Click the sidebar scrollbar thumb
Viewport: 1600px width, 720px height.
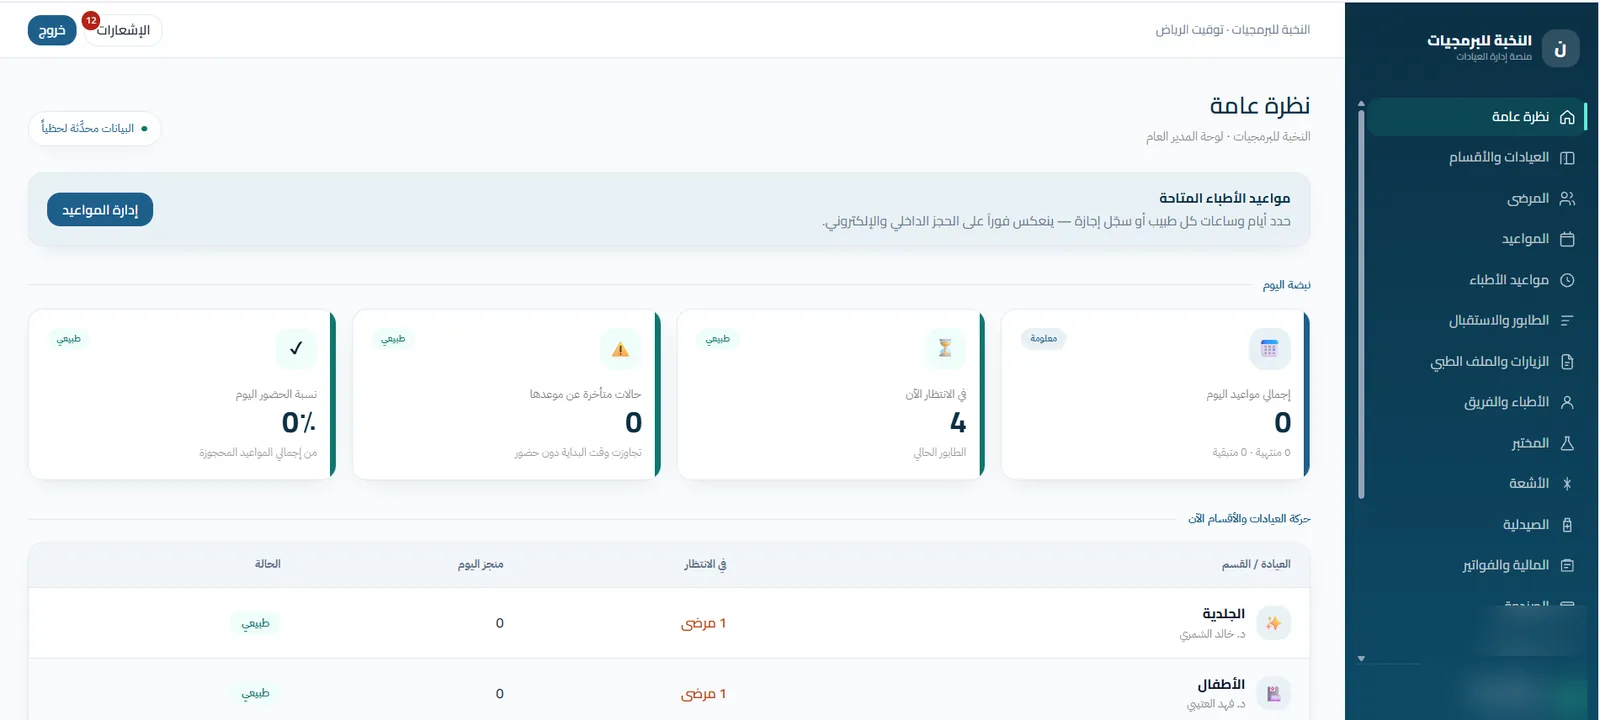tap(1361, 304)
